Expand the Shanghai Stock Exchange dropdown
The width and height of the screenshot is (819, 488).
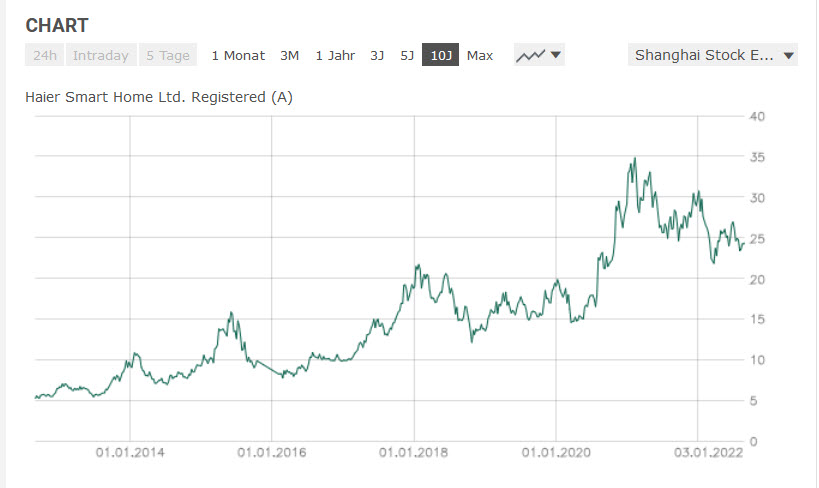pos(713,55)
